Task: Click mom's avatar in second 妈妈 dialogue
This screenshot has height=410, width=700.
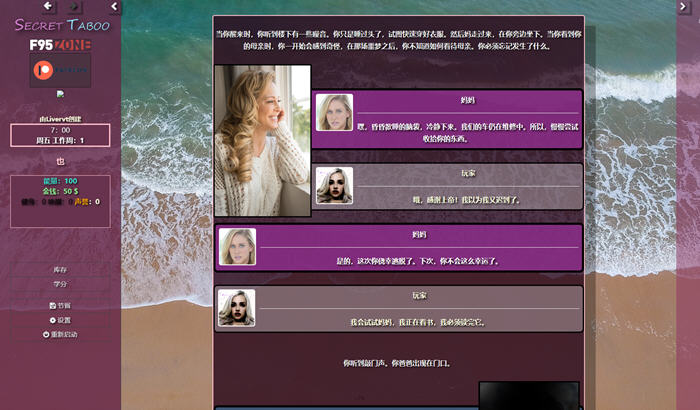Action: [x=237, y=247]
